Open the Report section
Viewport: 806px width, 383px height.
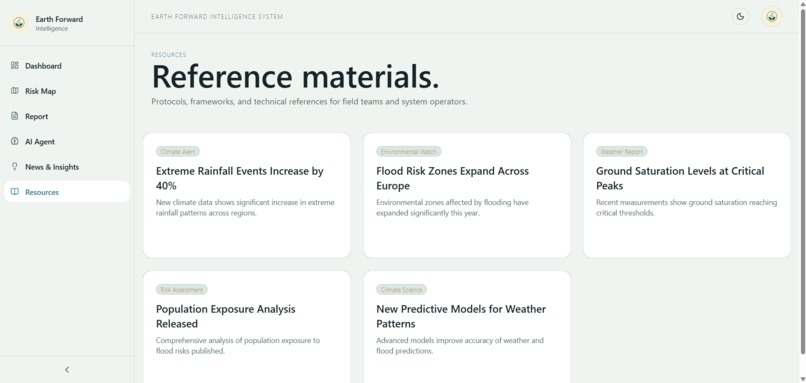(67, 116)
